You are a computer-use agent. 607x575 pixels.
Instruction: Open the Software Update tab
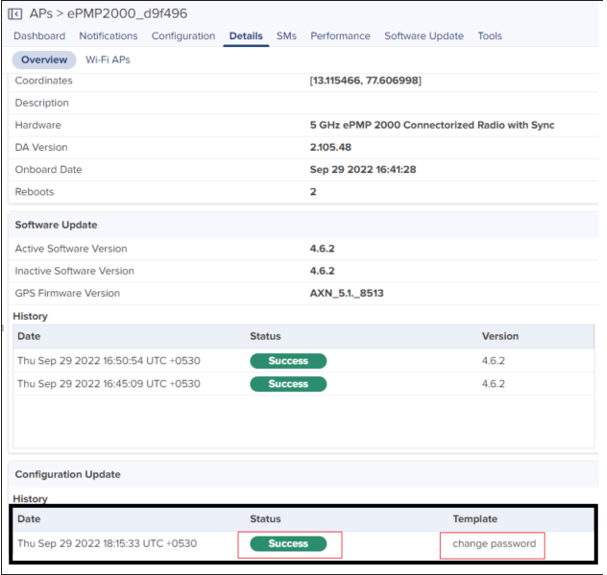point(424,36)
